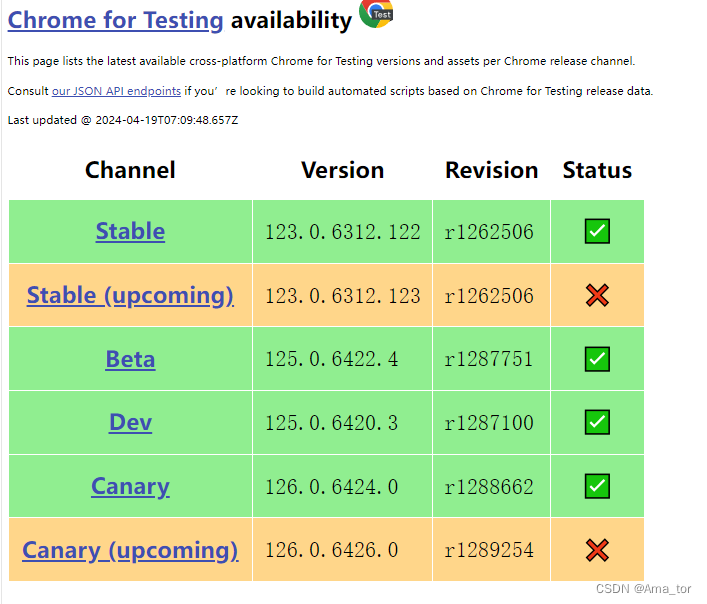This screenshot has width=707, height=604.
Task: Click the Revision column header
Action: pos(491,170)
